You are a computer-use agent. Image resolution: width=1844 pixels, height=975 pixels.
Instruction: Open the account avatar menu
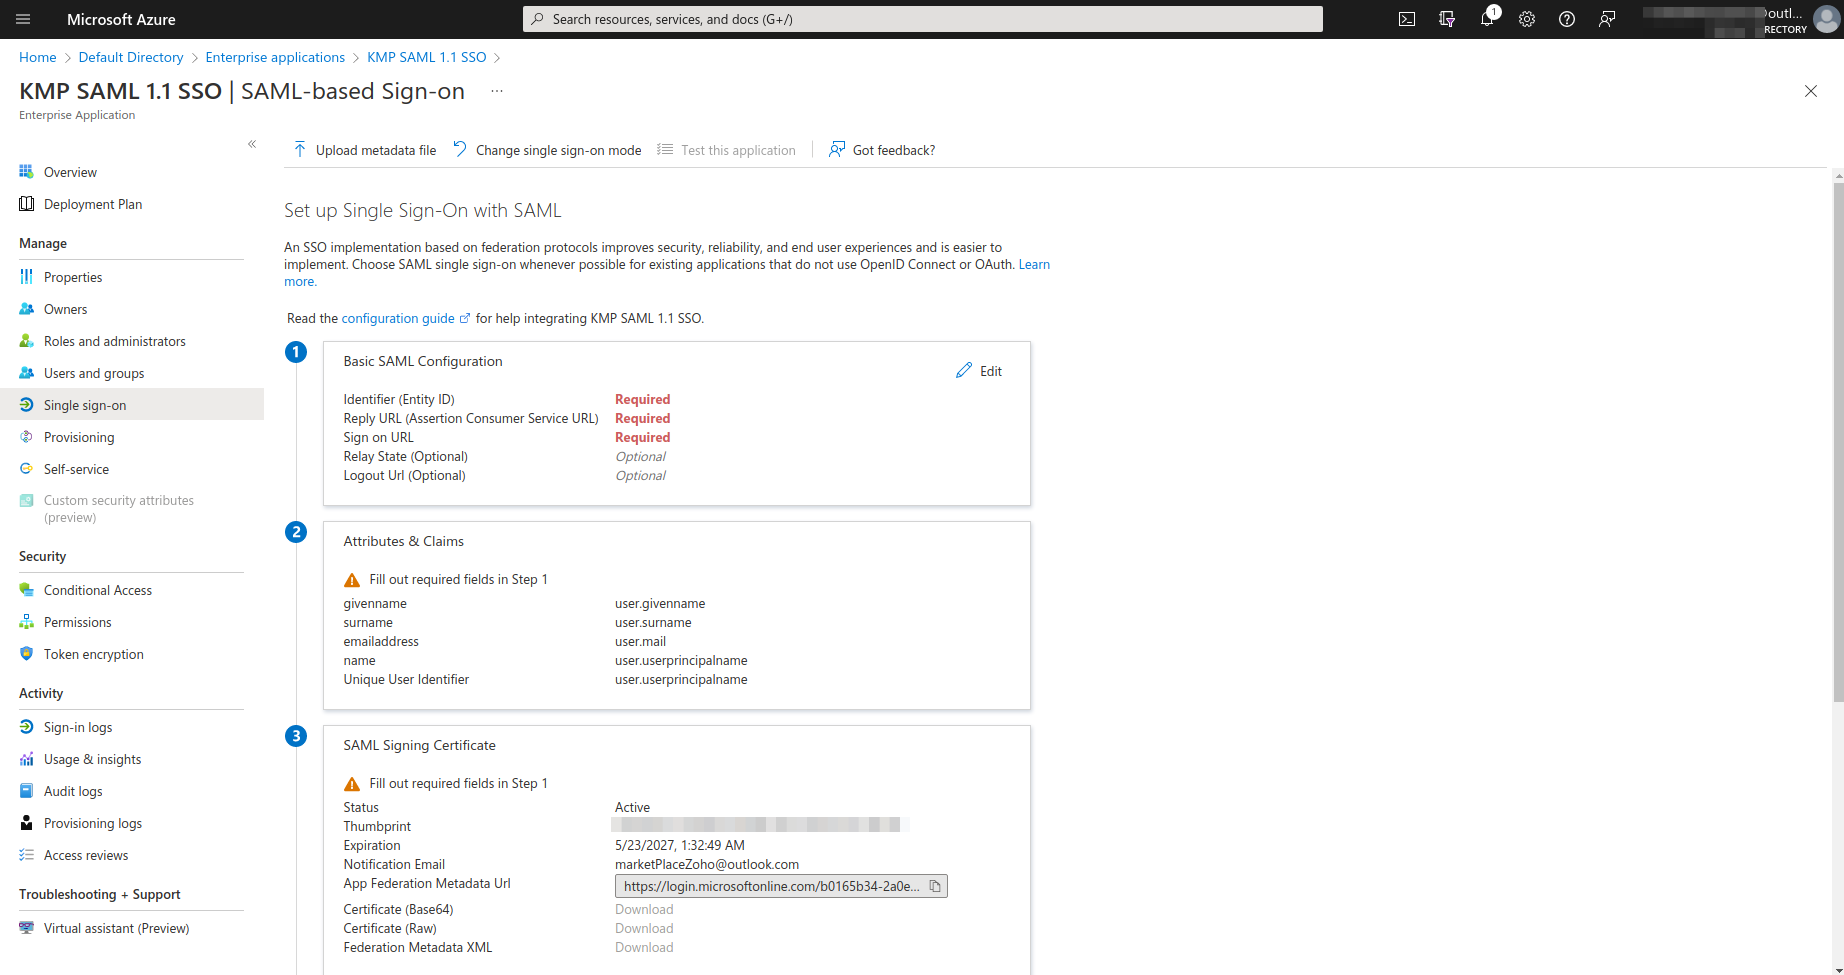[x=1827, y=19]
